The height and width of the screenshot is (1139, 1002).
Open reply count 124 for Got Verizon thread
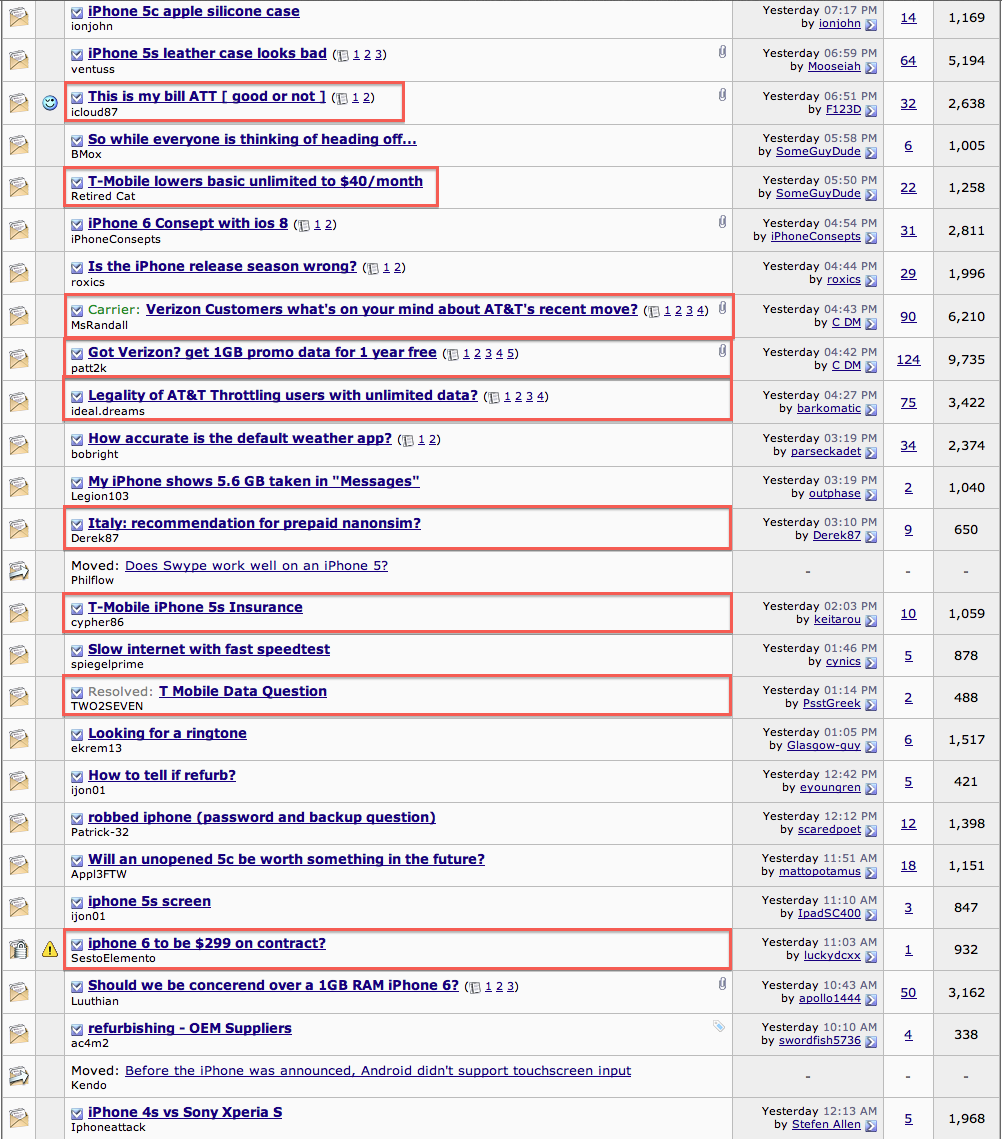[x=908, y=360]
